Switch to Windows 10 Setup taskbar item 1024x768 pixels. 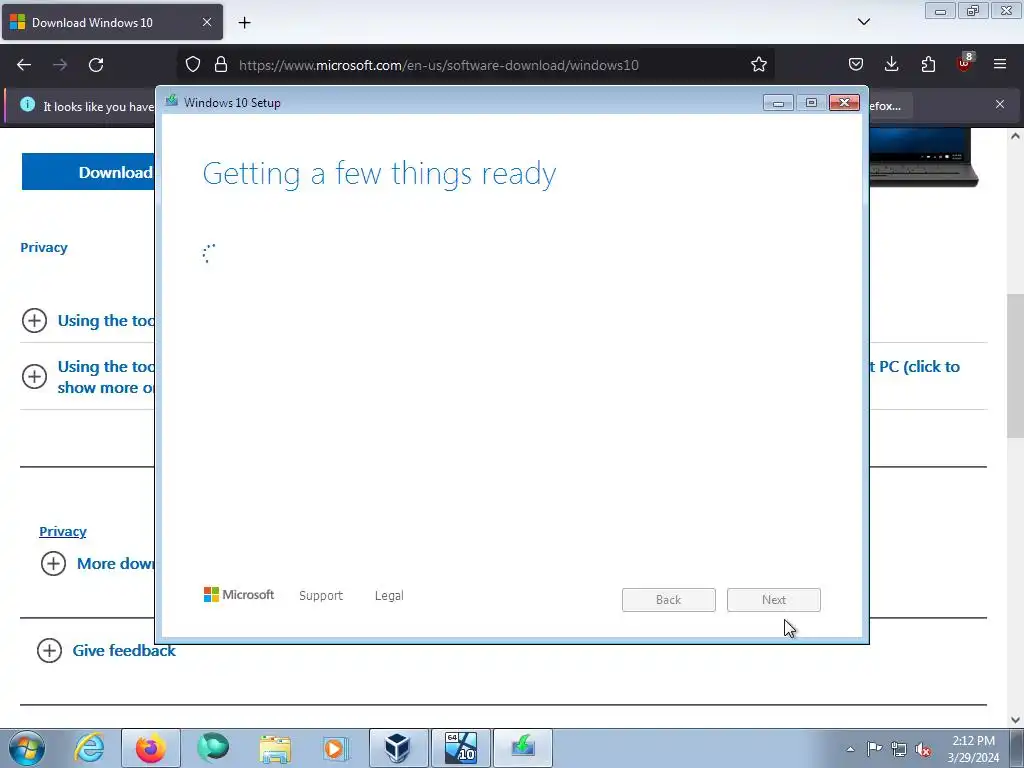[523, 748]
